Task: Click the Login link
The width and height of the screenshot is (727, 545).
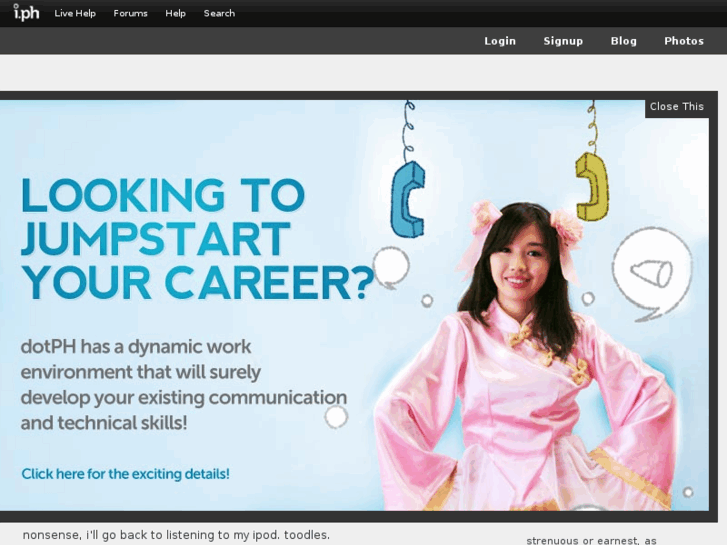Action: pos(500,41)
